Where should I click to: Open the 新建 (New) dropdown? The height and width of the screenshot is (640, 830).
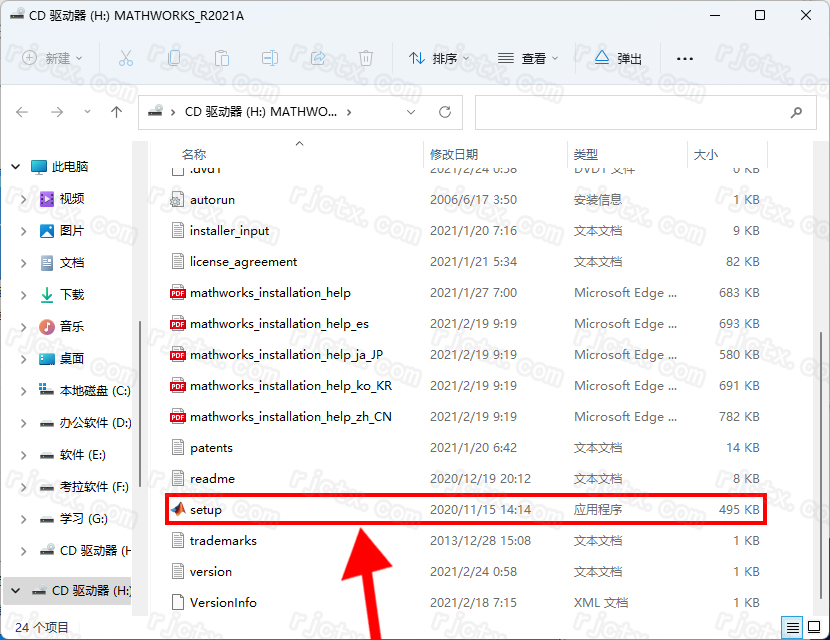click(x=52, y=58)
